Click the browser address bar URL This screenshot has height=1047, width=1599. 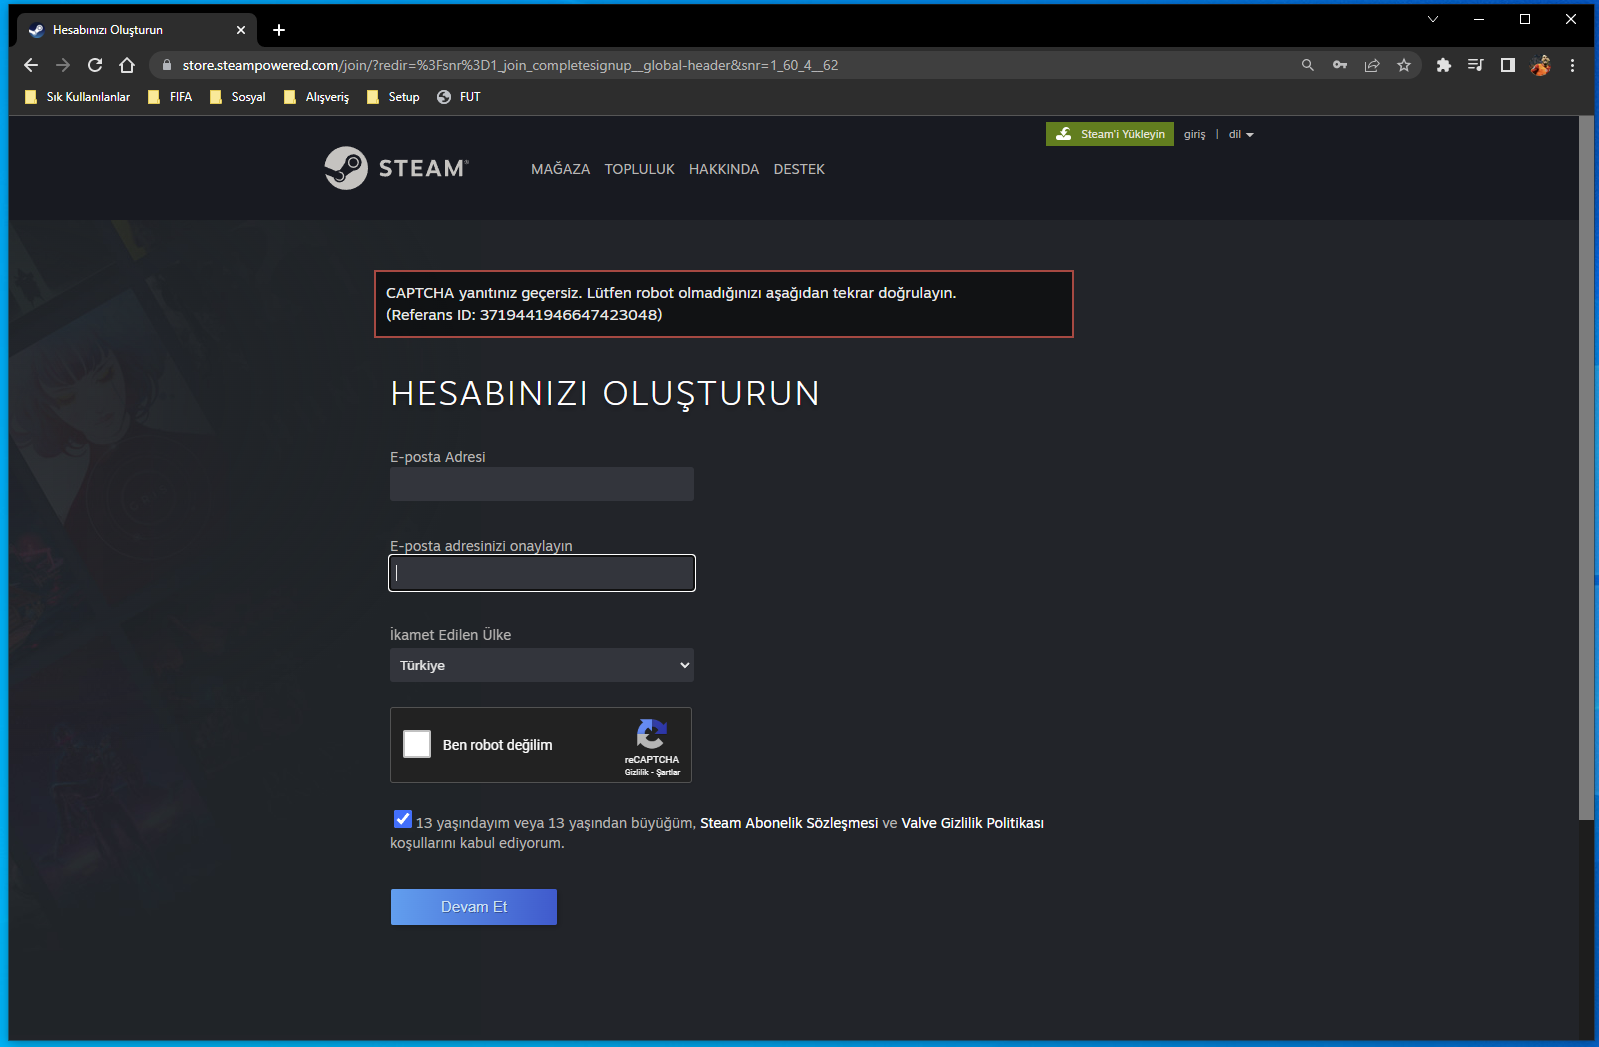(510, 65)
